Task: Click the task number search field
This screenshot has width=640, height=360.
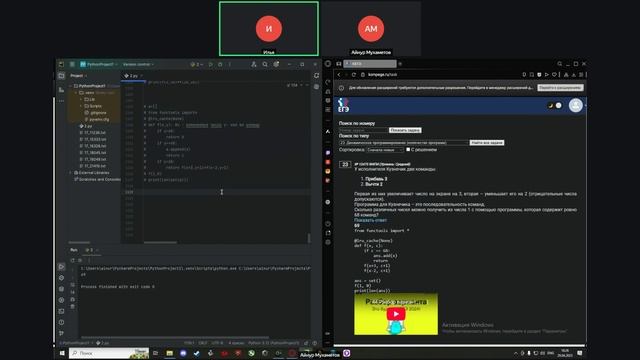Action: [363, 130]
